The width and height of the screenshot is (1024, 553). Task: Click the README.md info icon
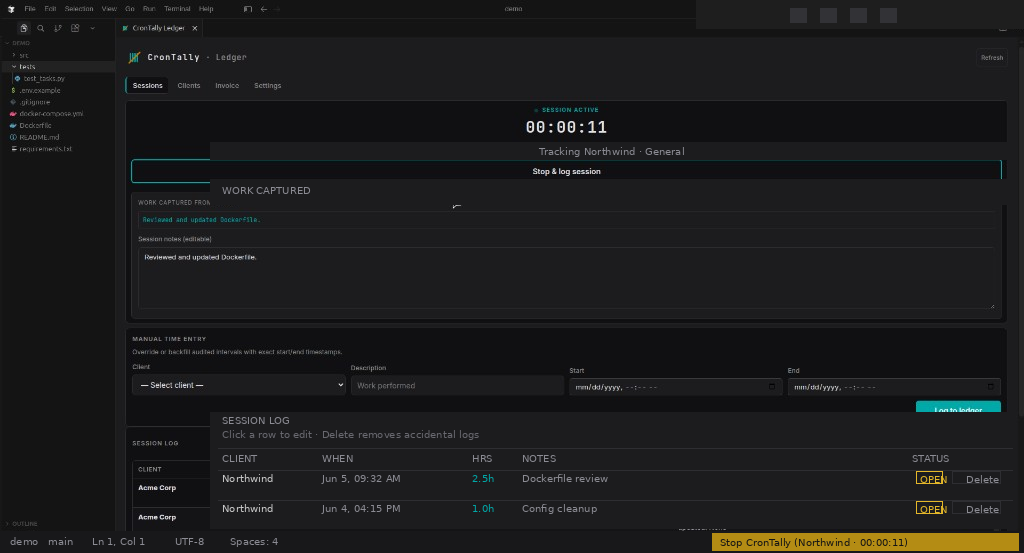(x=13, y=137)
